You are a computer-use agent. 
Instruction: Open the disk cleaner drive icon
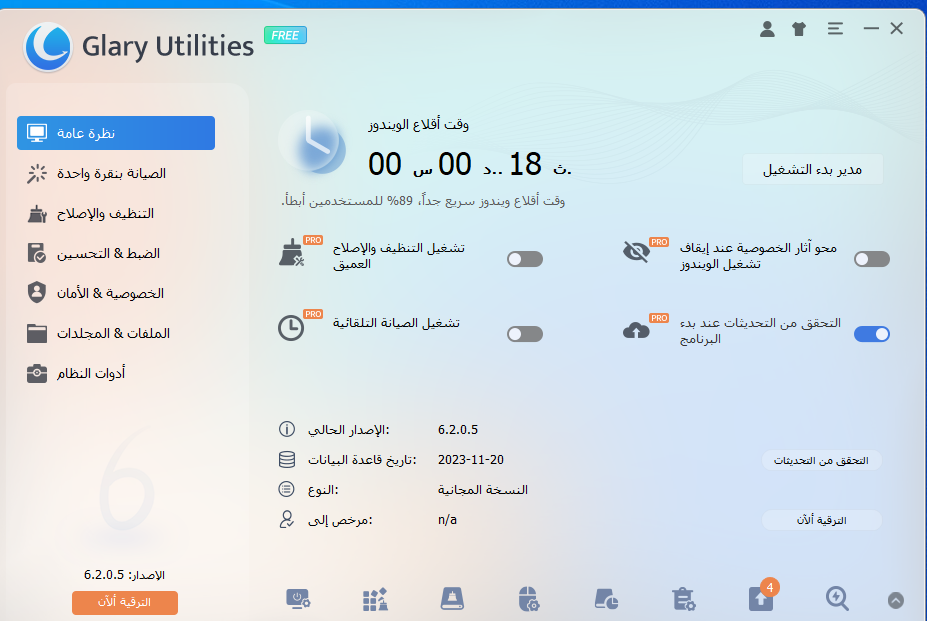453,599
